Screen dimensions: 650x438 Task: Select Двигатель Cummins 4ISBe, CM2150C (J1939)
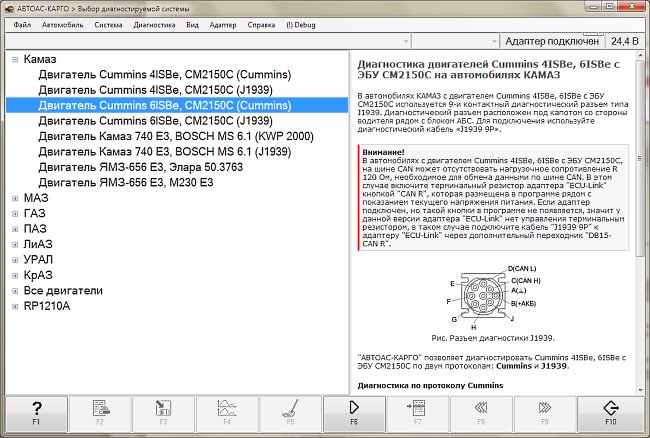[155, 90]
